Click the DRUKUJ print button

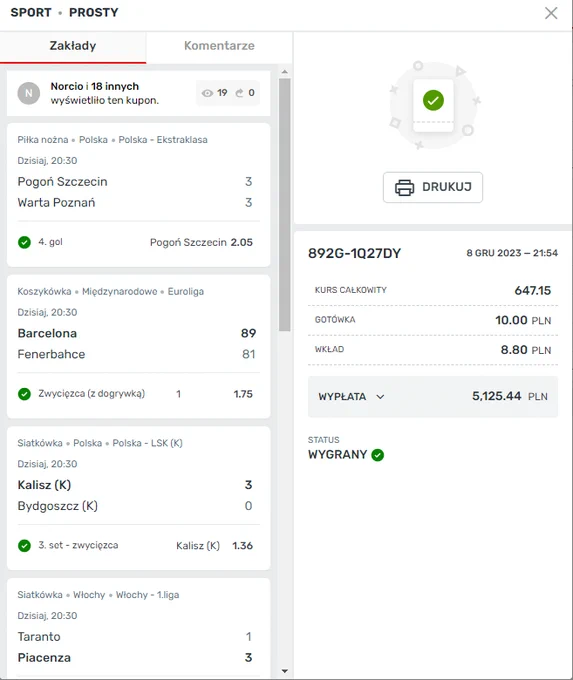tap(433, 187)
